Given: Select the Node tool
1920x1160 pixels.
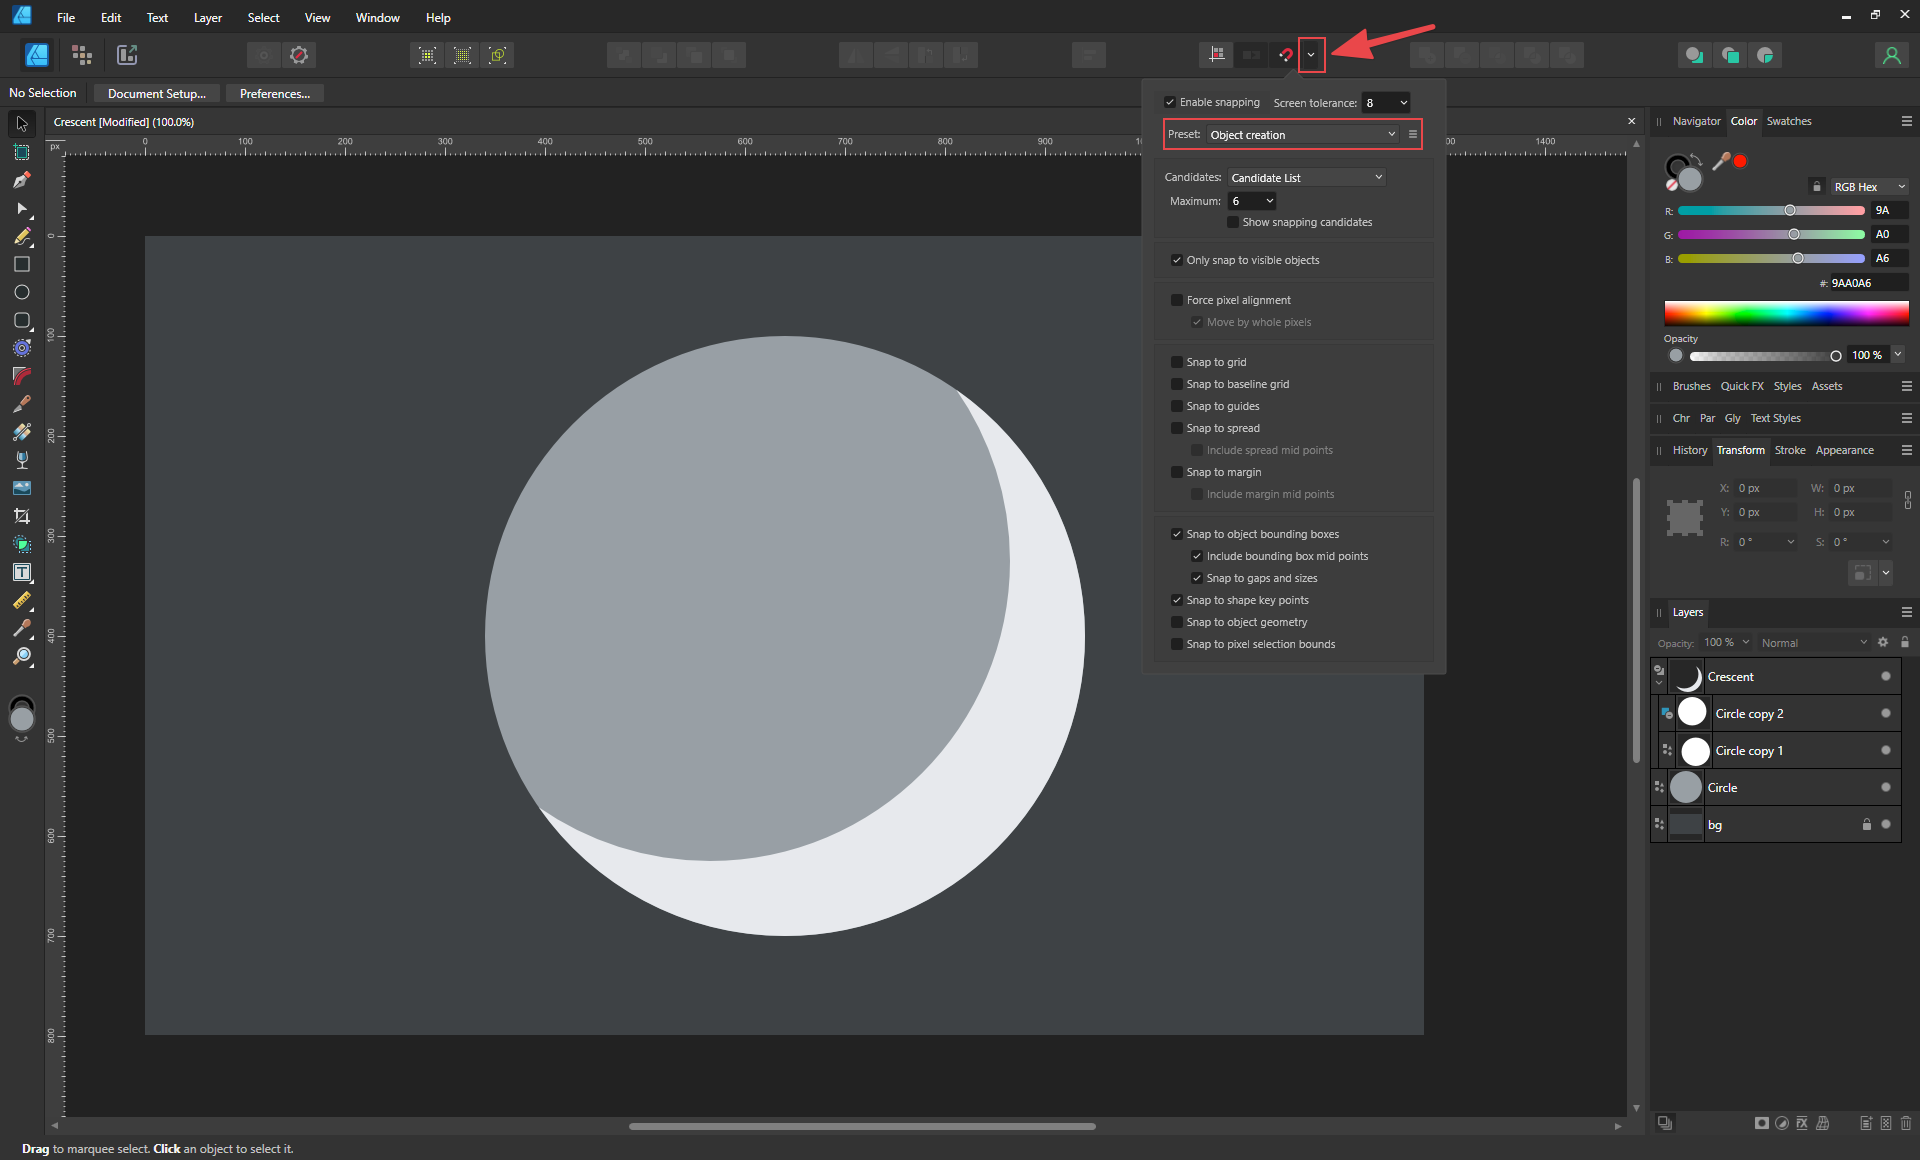Looking at the screenshot, I should pyautogui.click(x=22, y=210).
